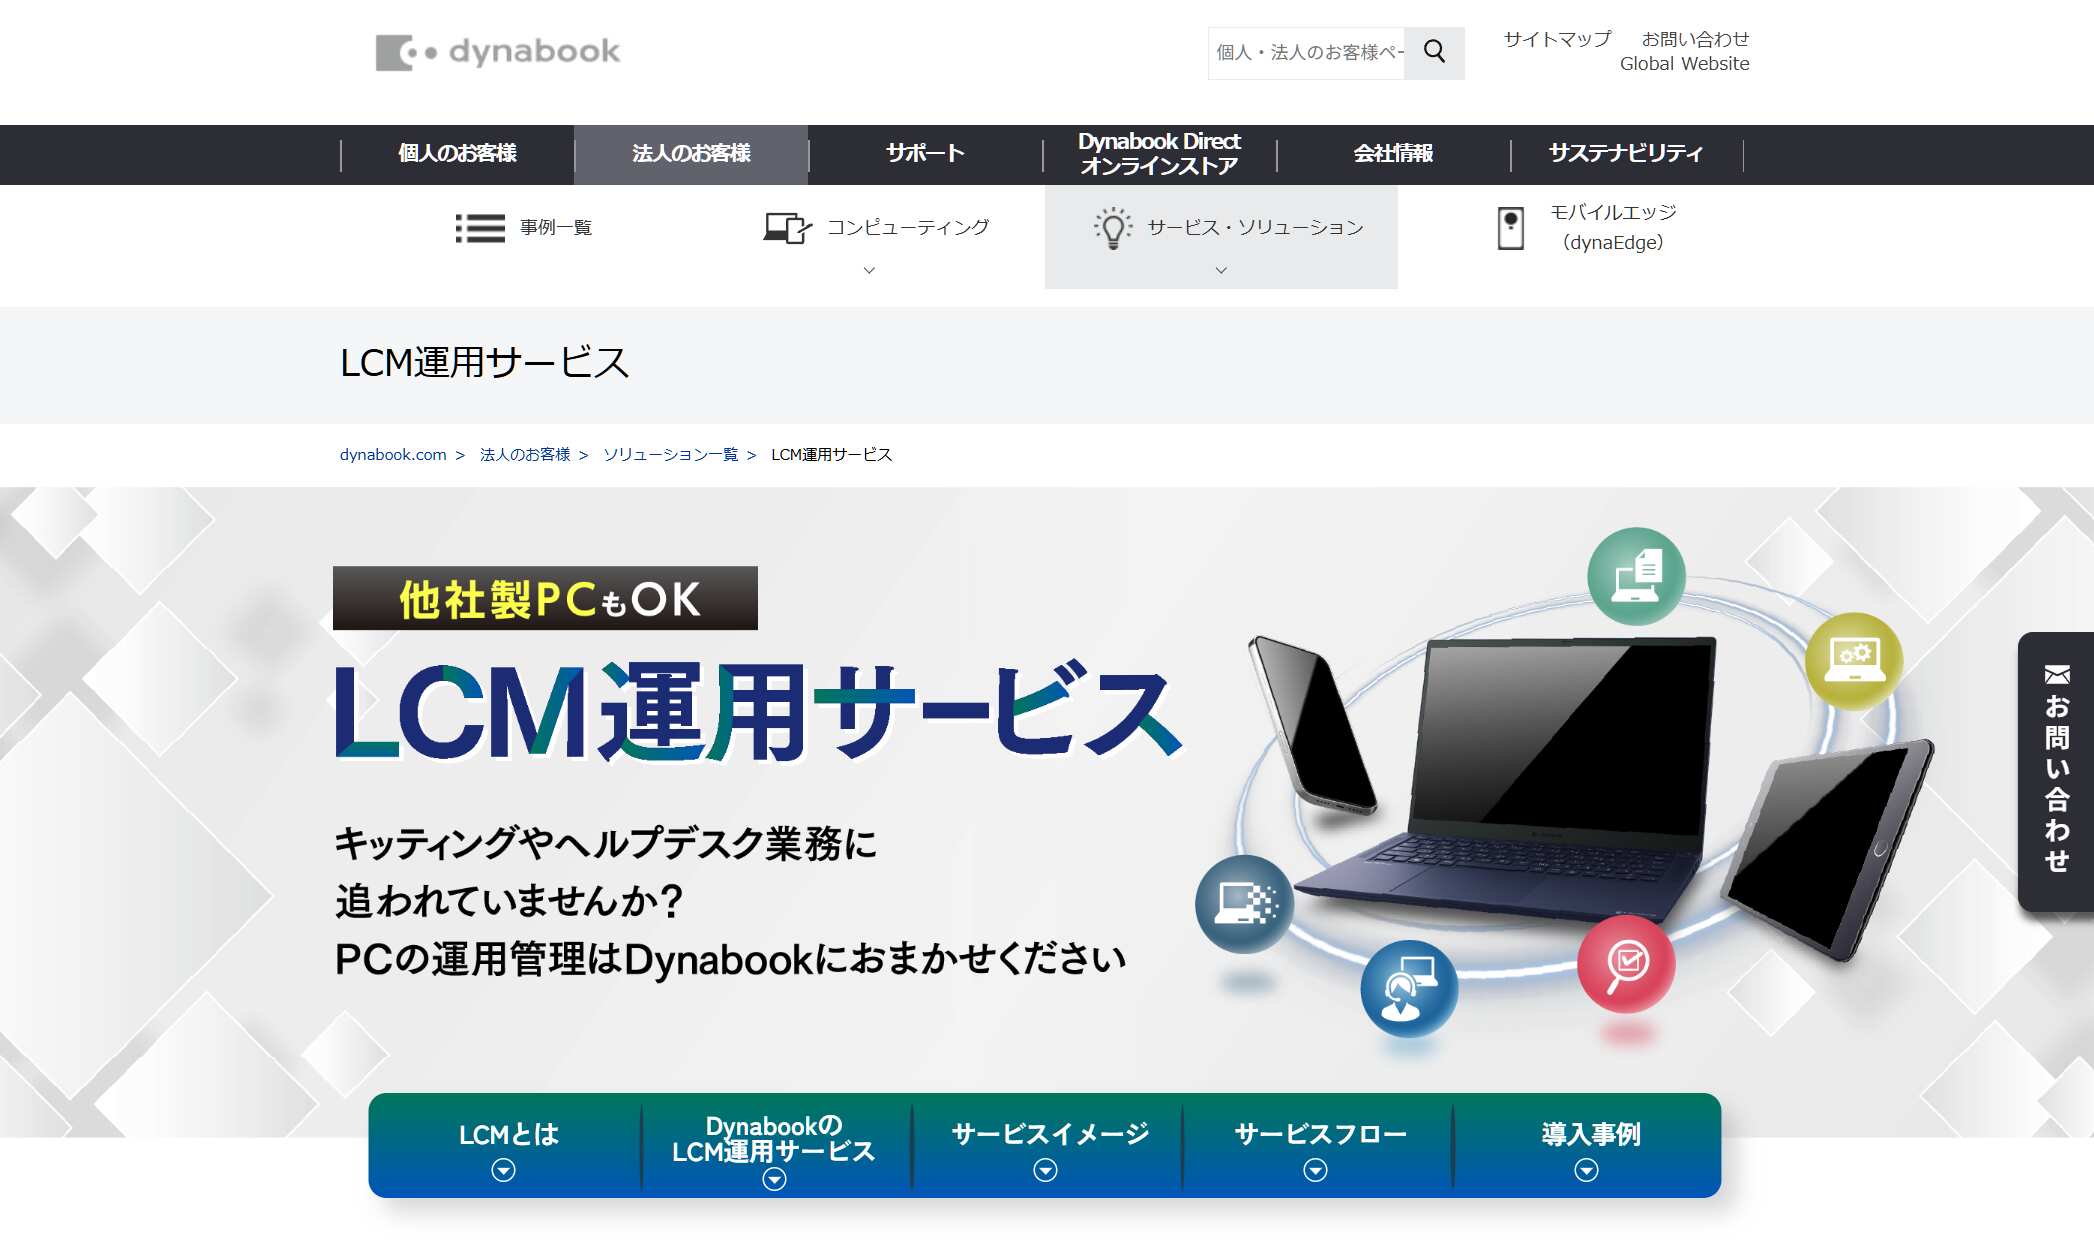Open the サイトマップ link
Screen dimensions: 2094x1249
point(1557,39)
